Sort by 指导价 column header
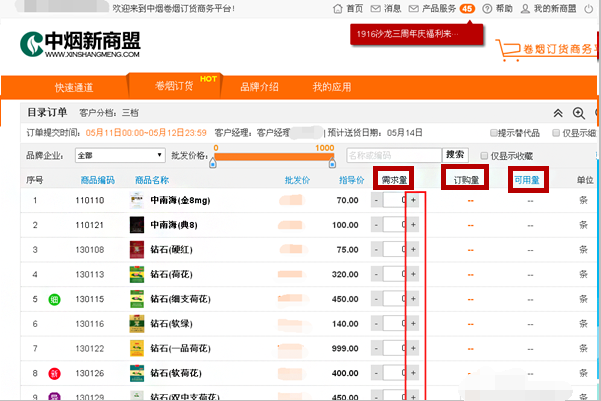Screen dimensions: 601x401 pos(351,180)
